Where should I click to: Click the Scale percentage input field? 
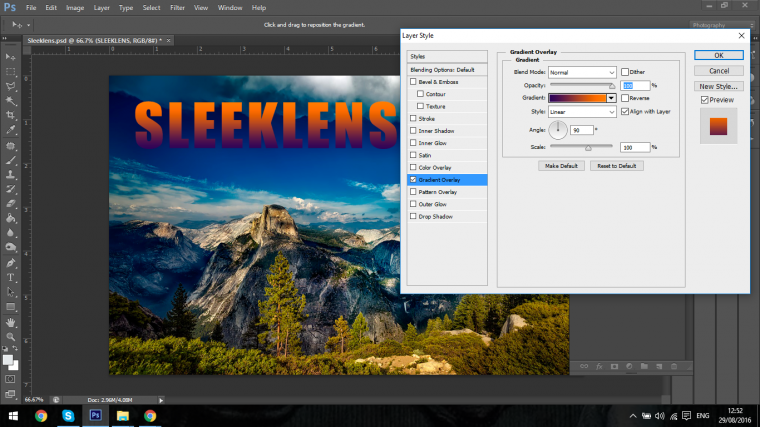635,147
